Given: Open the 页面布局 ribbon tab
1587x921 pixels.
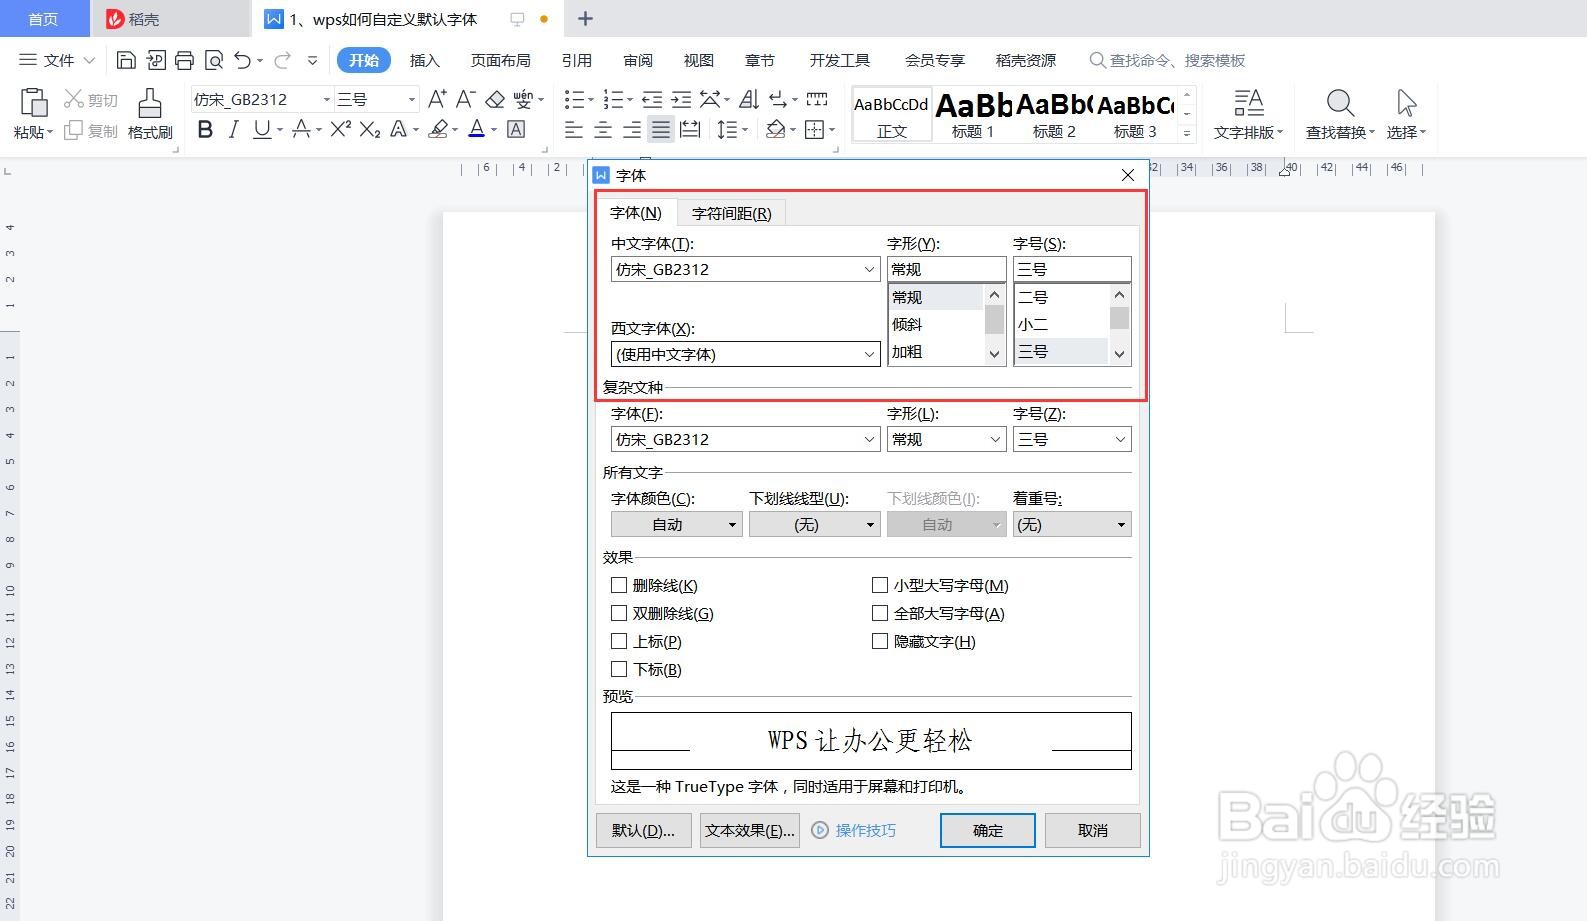Looking at the screenshot, I should [501, 60].
